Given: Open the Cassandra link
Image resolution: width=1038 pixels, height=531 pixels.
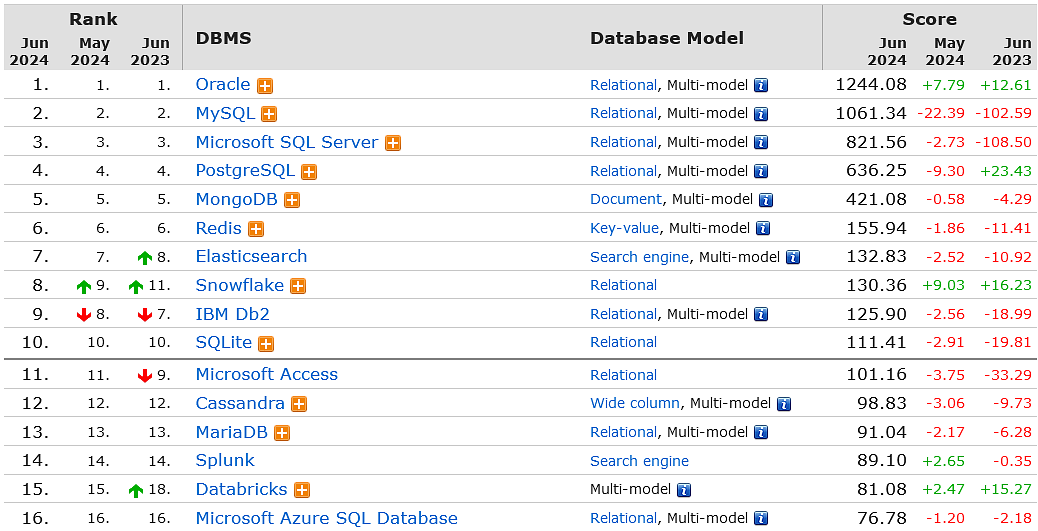Looking at the screenshot, I should 240,403.
